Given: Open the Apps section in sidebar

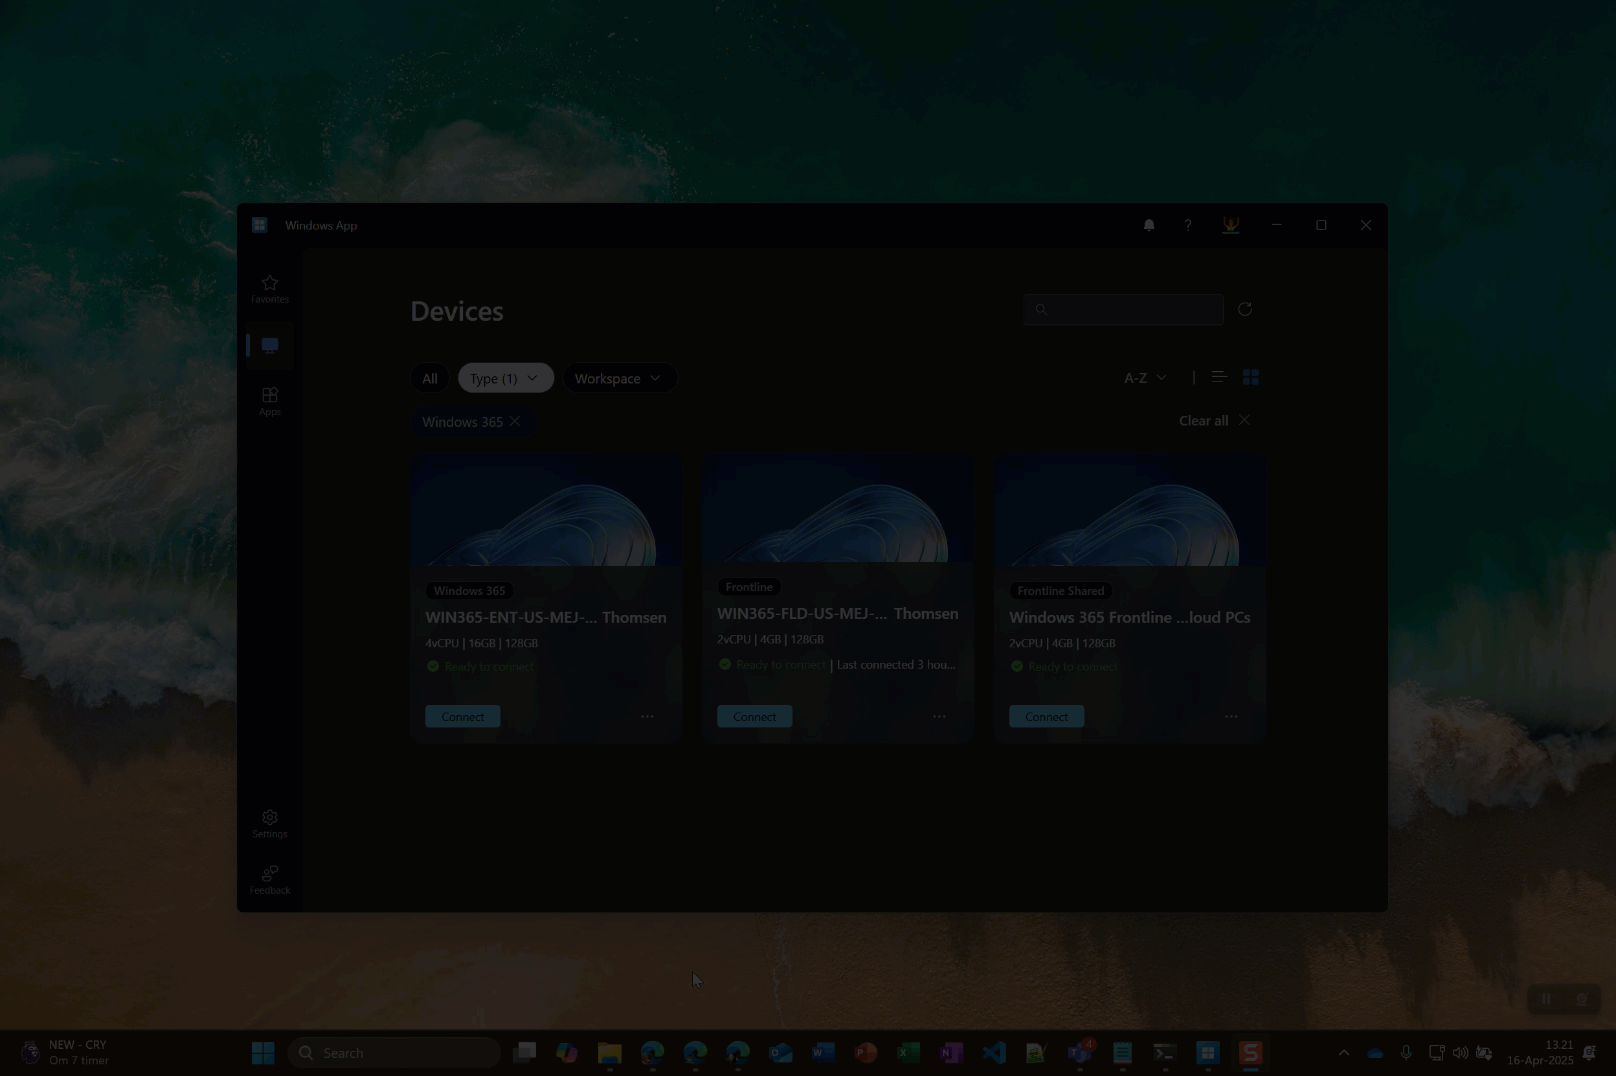Looking at the screenshot, I should point(270,401).
